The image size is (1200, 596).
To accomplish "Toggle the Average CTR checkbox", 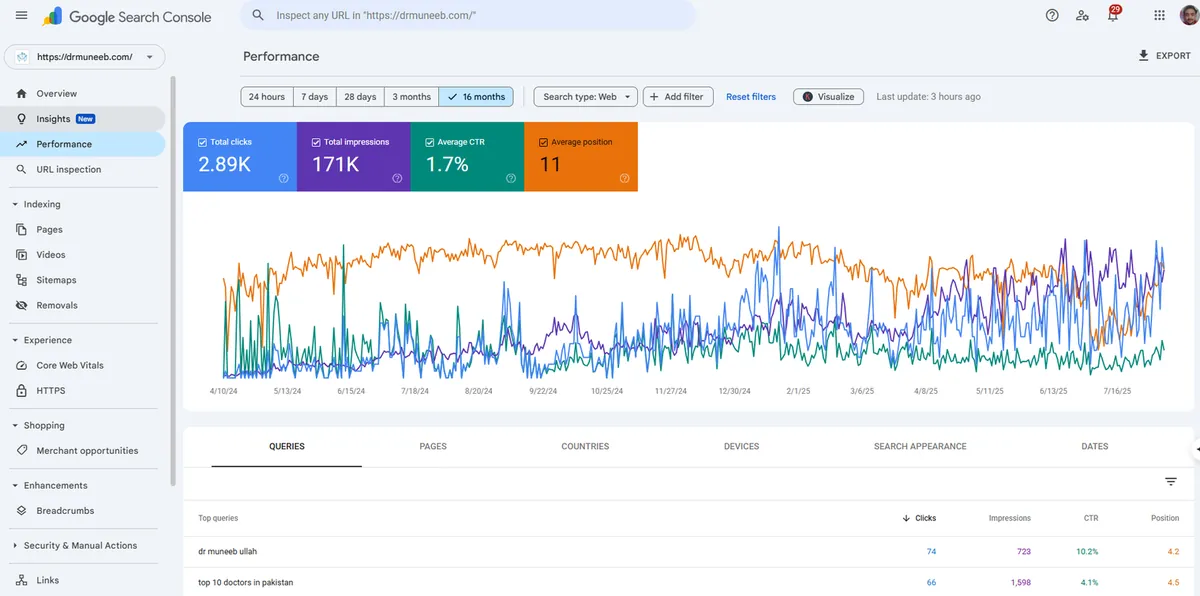I will coord(430,142).
